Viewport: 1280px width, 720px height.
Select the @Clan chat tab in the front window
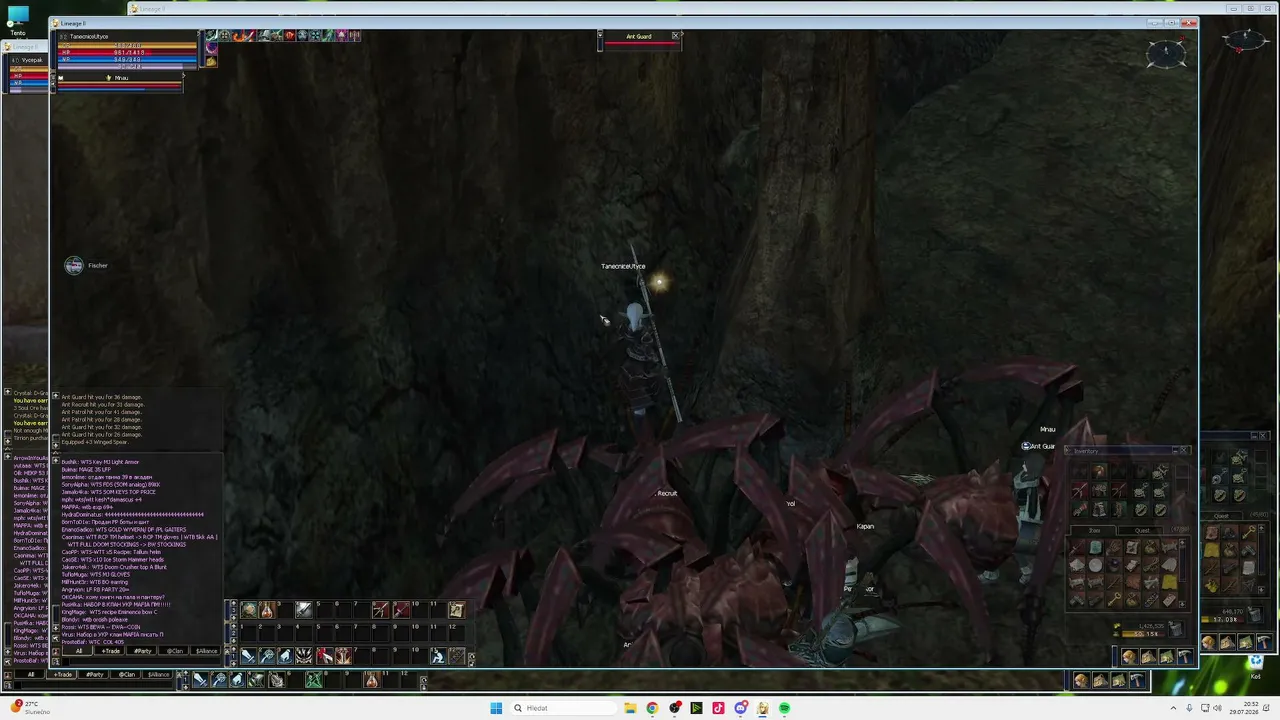[175, 651]
